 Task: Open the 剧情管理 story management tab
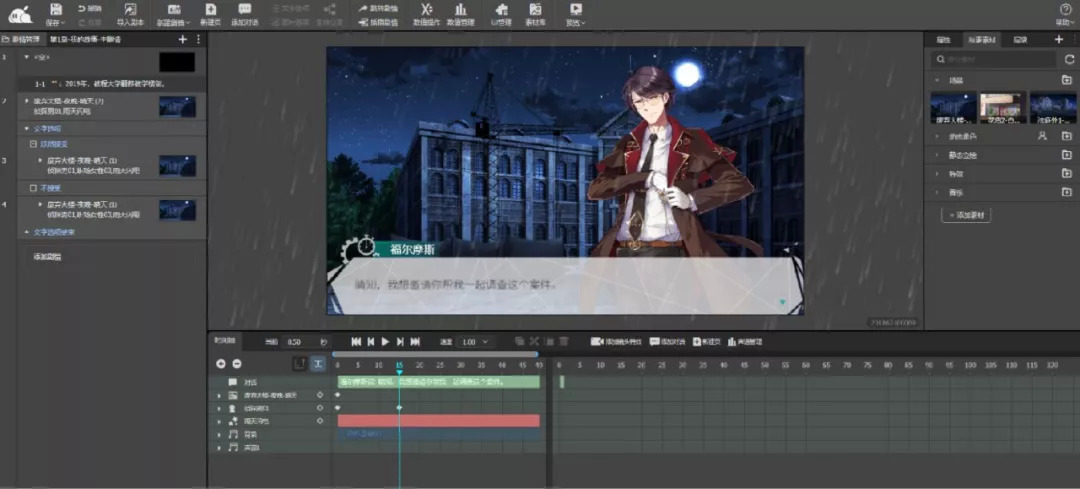click(x=22, y=39)
